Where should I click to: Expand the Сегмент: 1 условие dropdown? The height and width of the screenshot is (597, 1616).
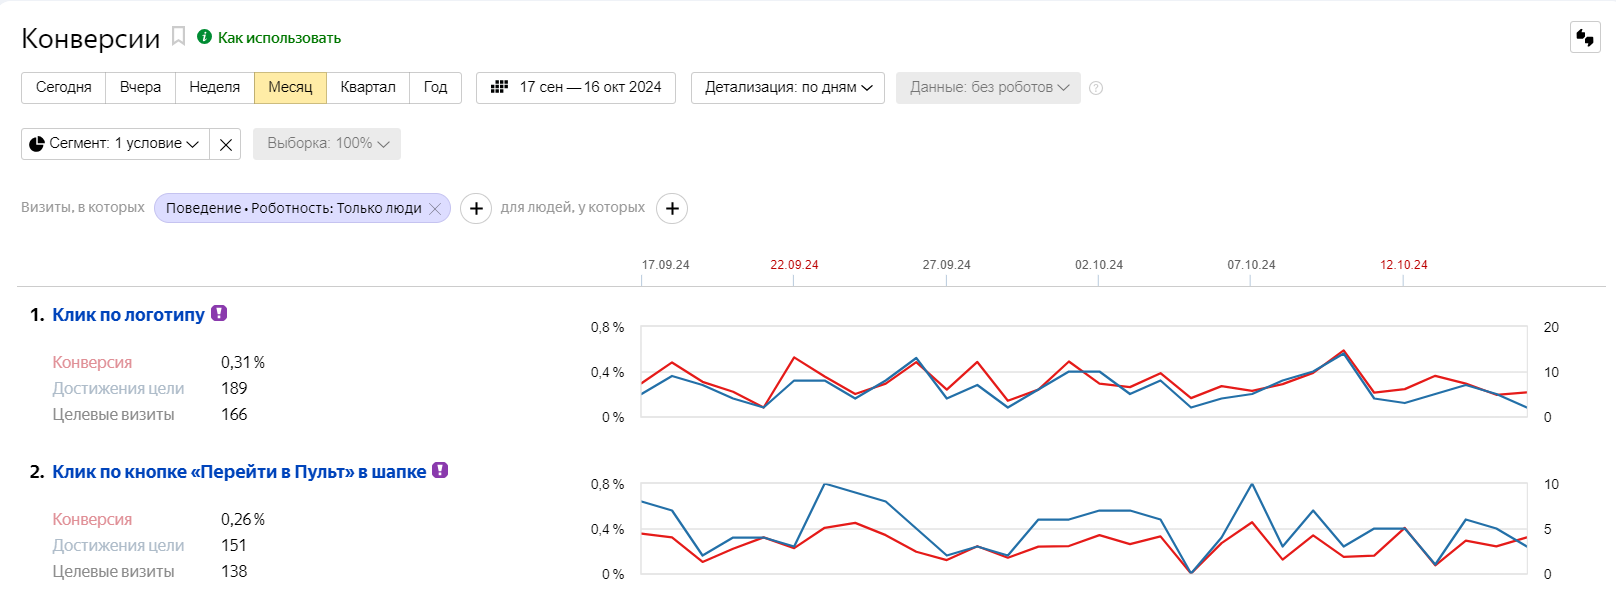[x=115, y=144]
